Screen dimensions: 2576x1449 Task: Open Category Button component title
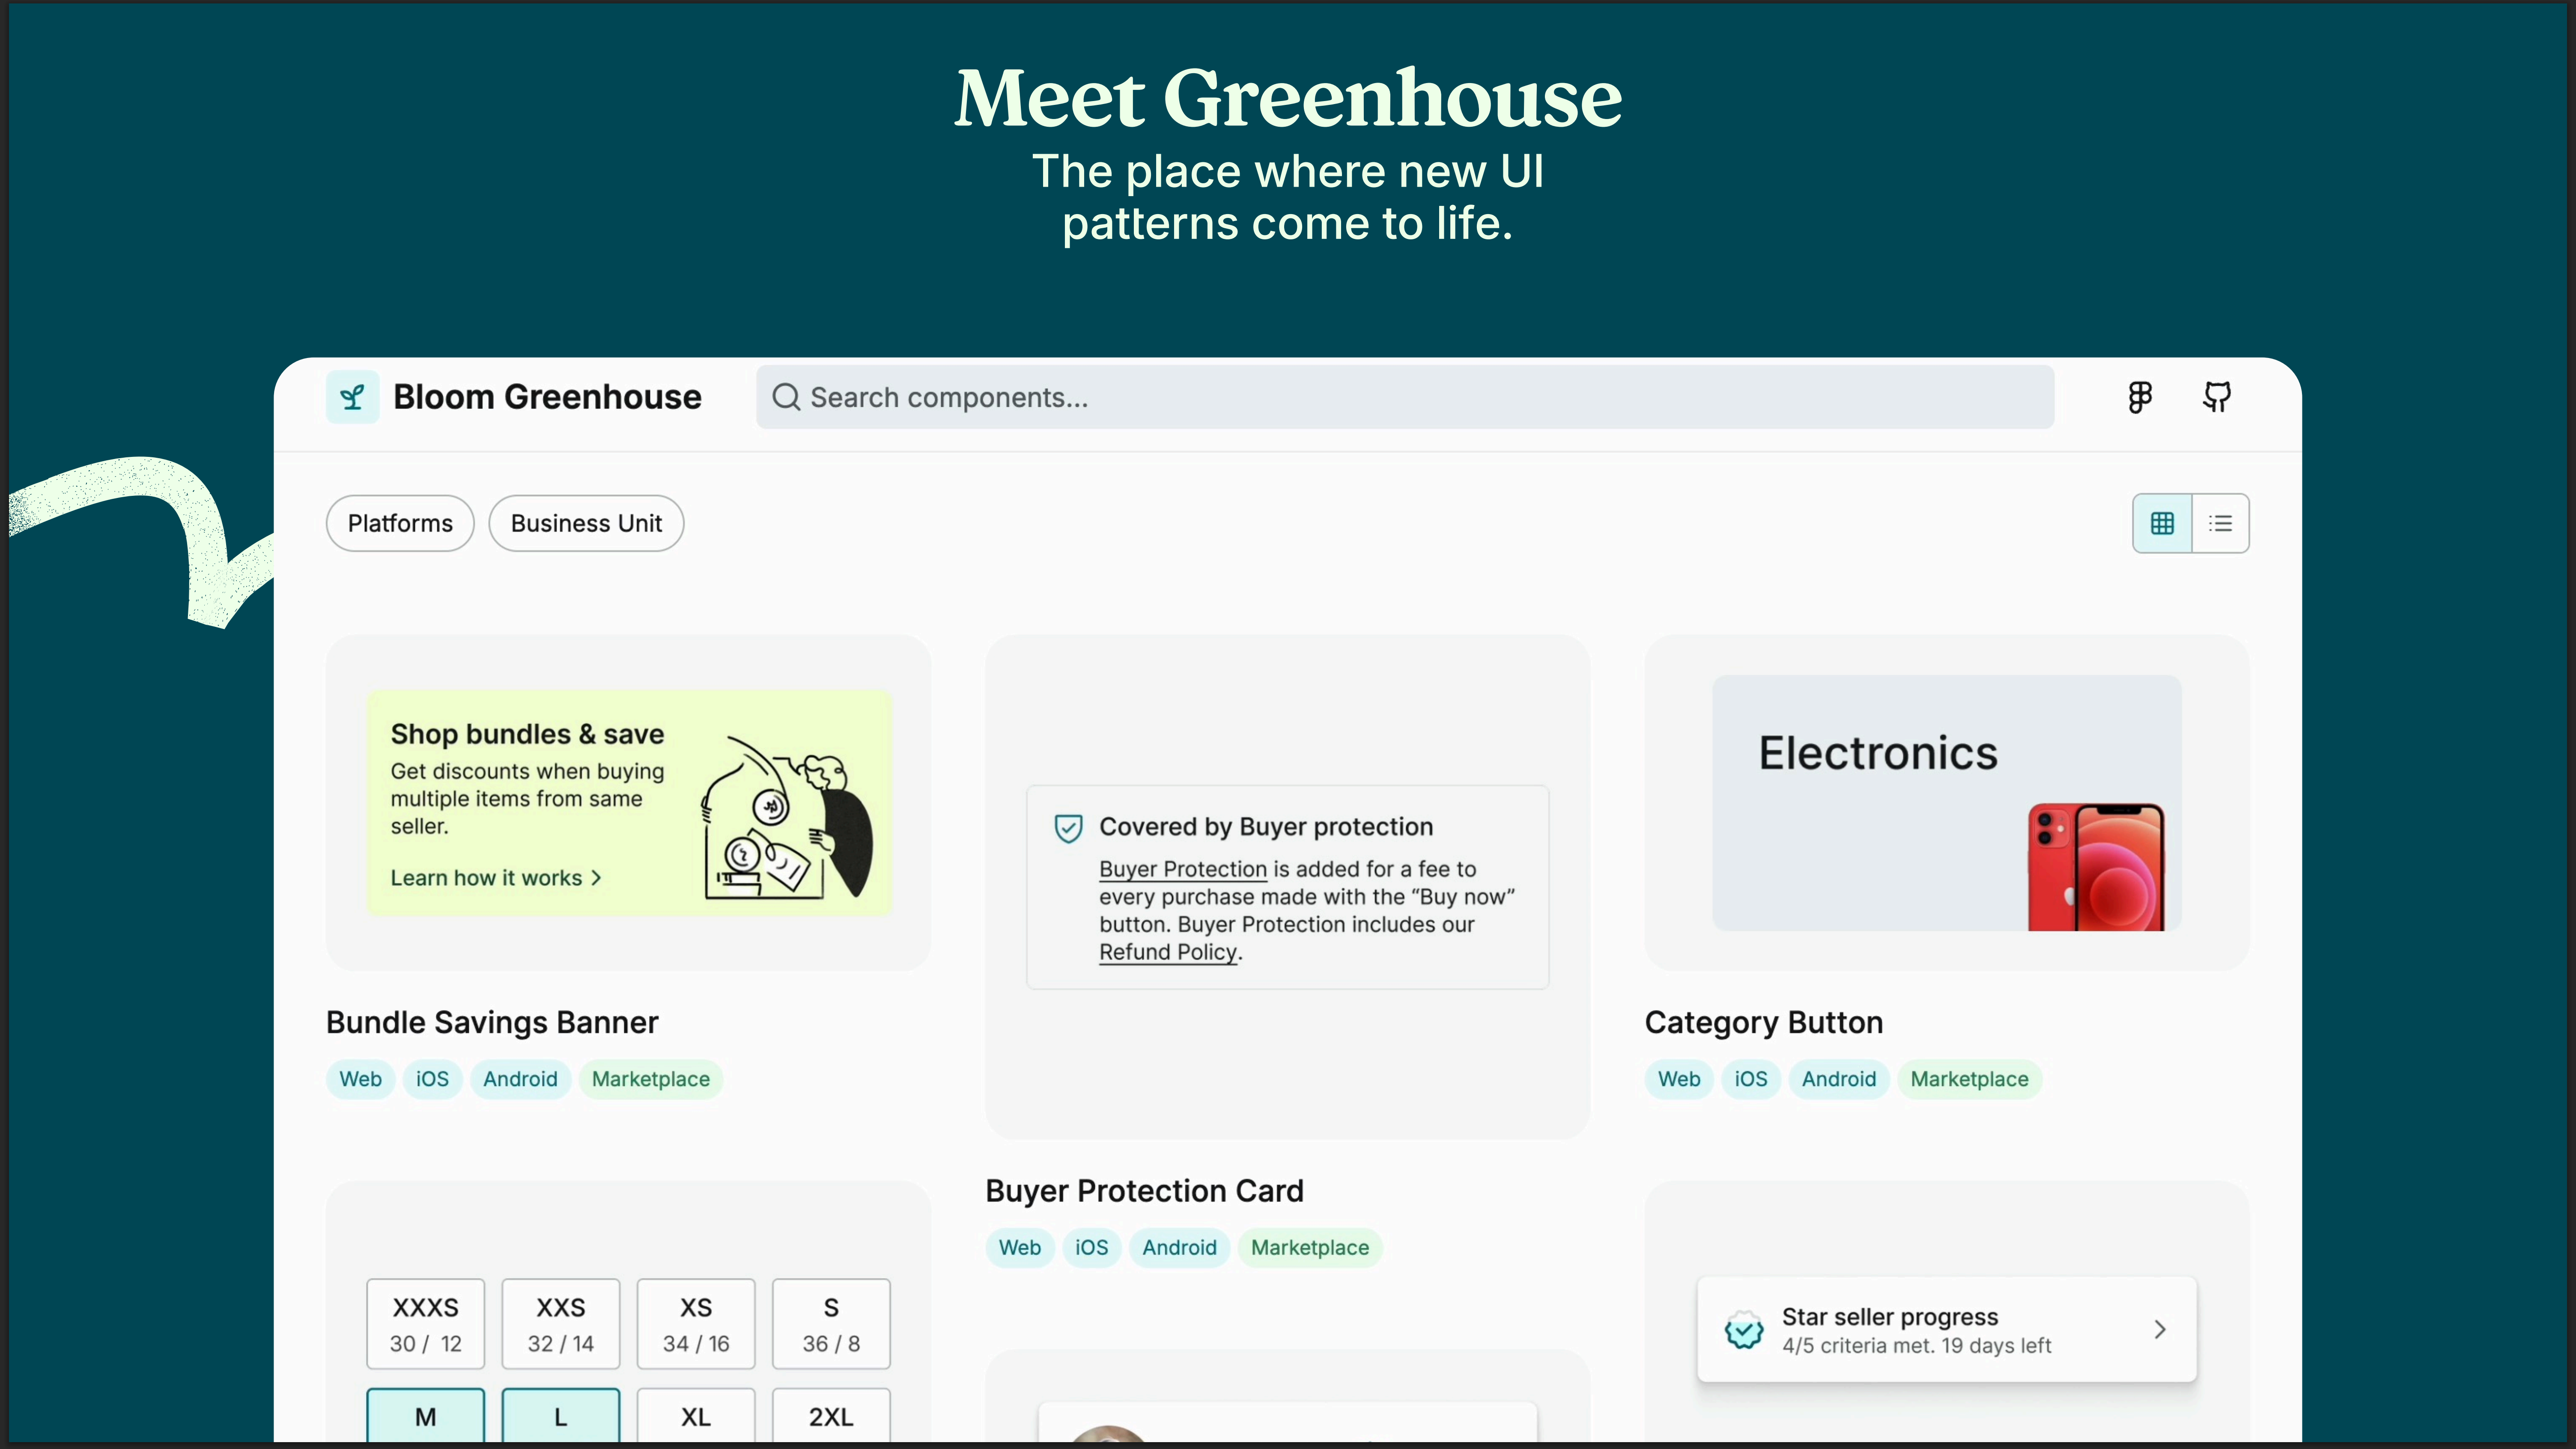click(1764, 1022)
